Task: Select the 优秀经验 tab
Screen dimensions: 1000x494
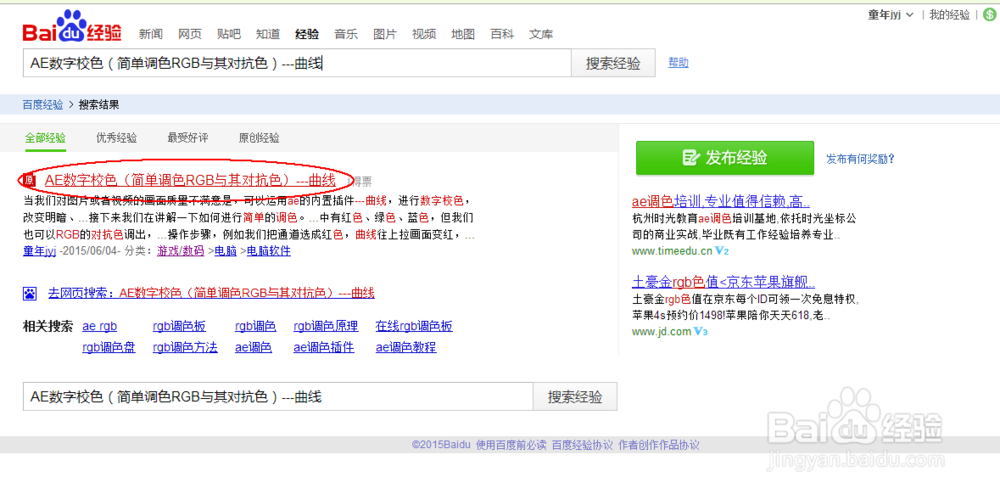Action: click(x=117, y=138)
